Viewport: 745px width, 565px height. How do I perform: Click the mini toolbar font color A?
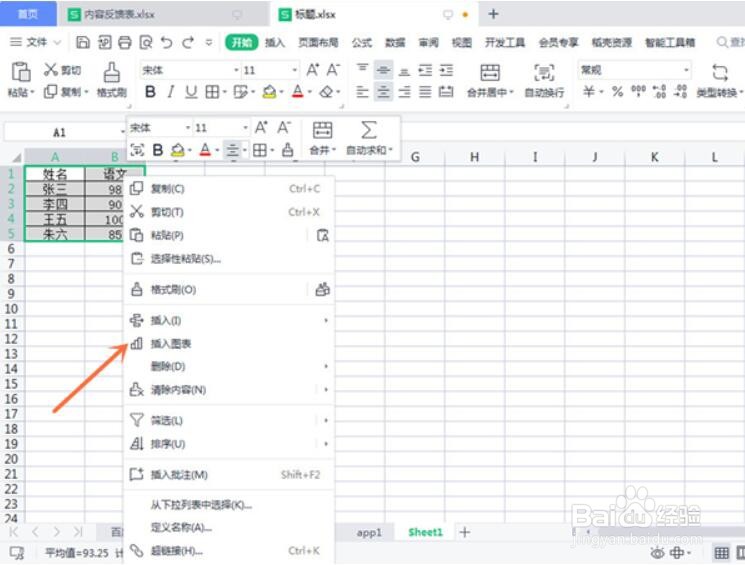click(205, 150)
